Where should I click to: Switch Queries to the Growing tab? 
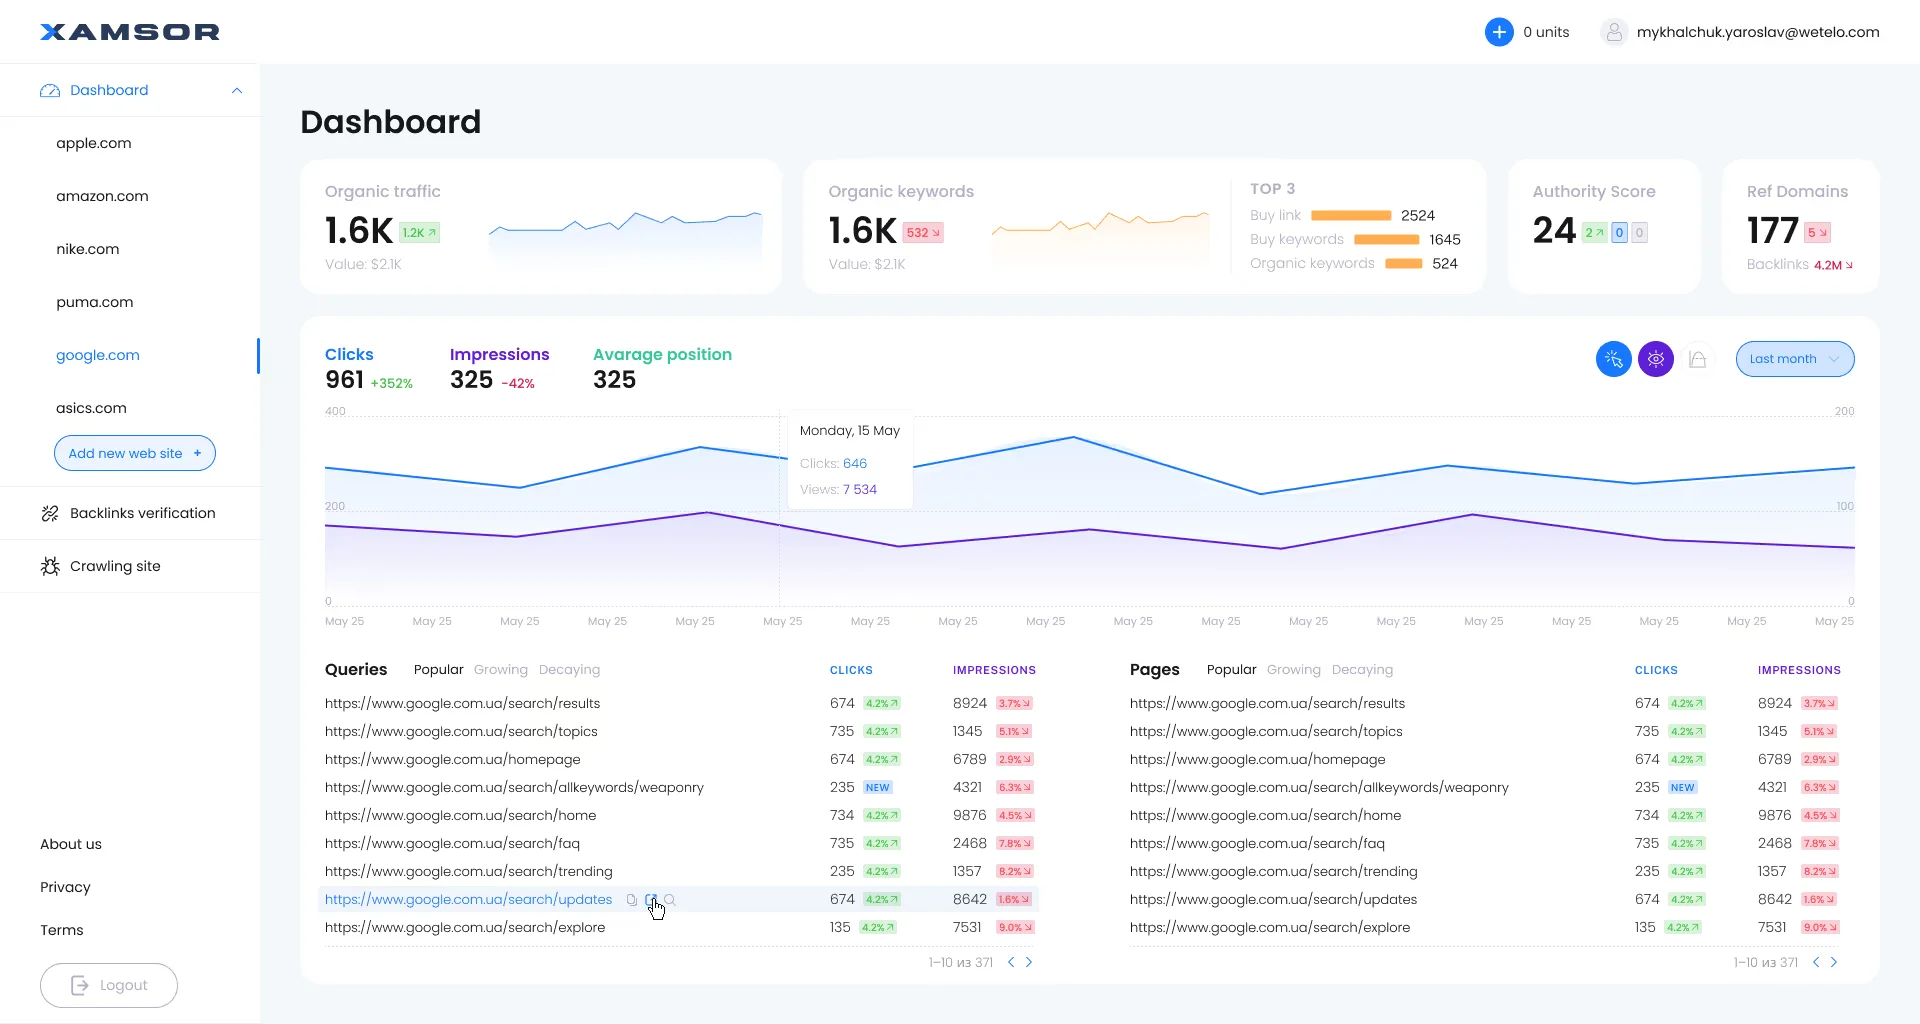tap(501, 670)
